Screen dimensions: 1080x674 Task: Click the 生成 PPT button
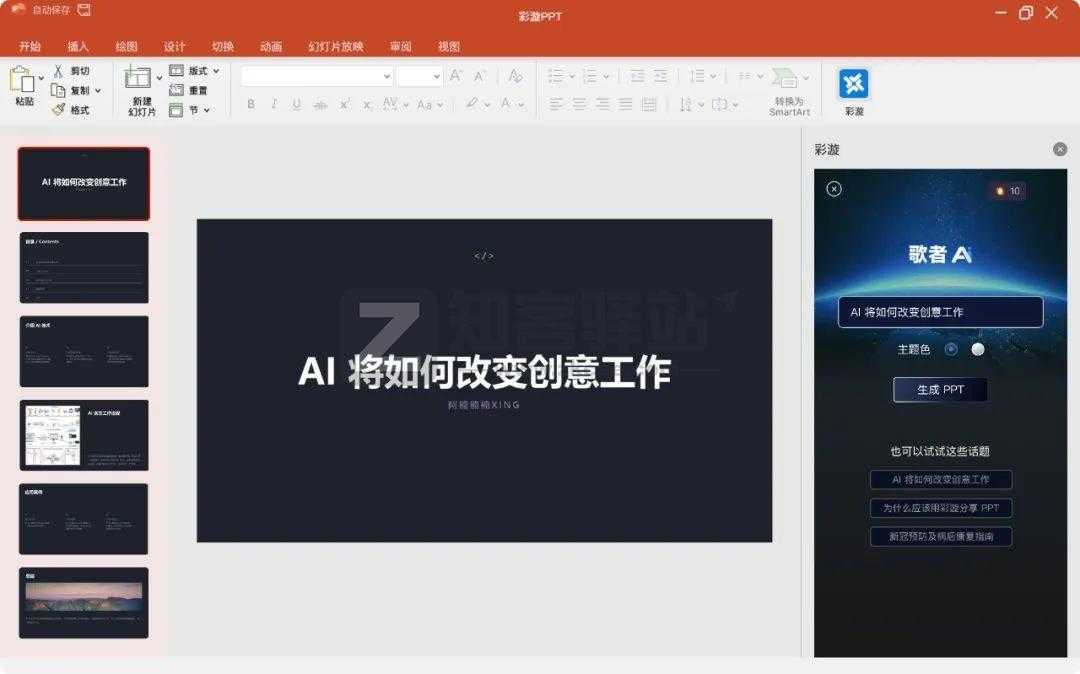click(939, 389)
